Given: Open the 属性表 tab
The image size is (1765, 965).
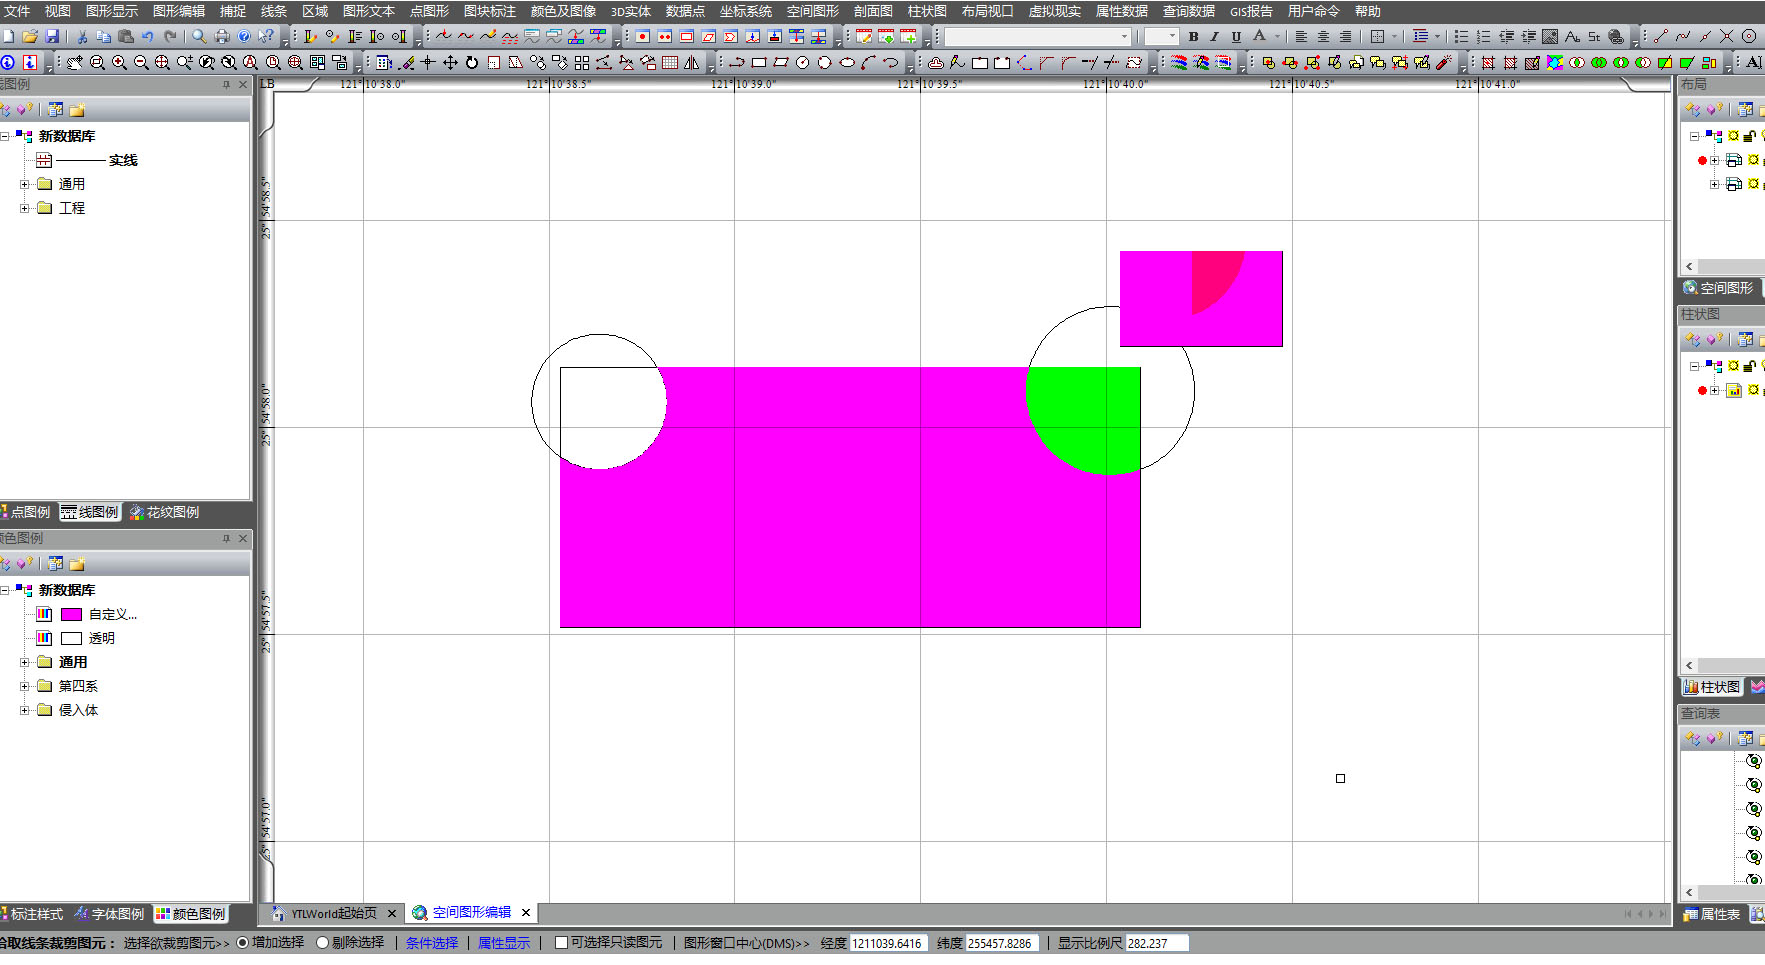Looking at the screenshot, I should (x=1712, y=914).
